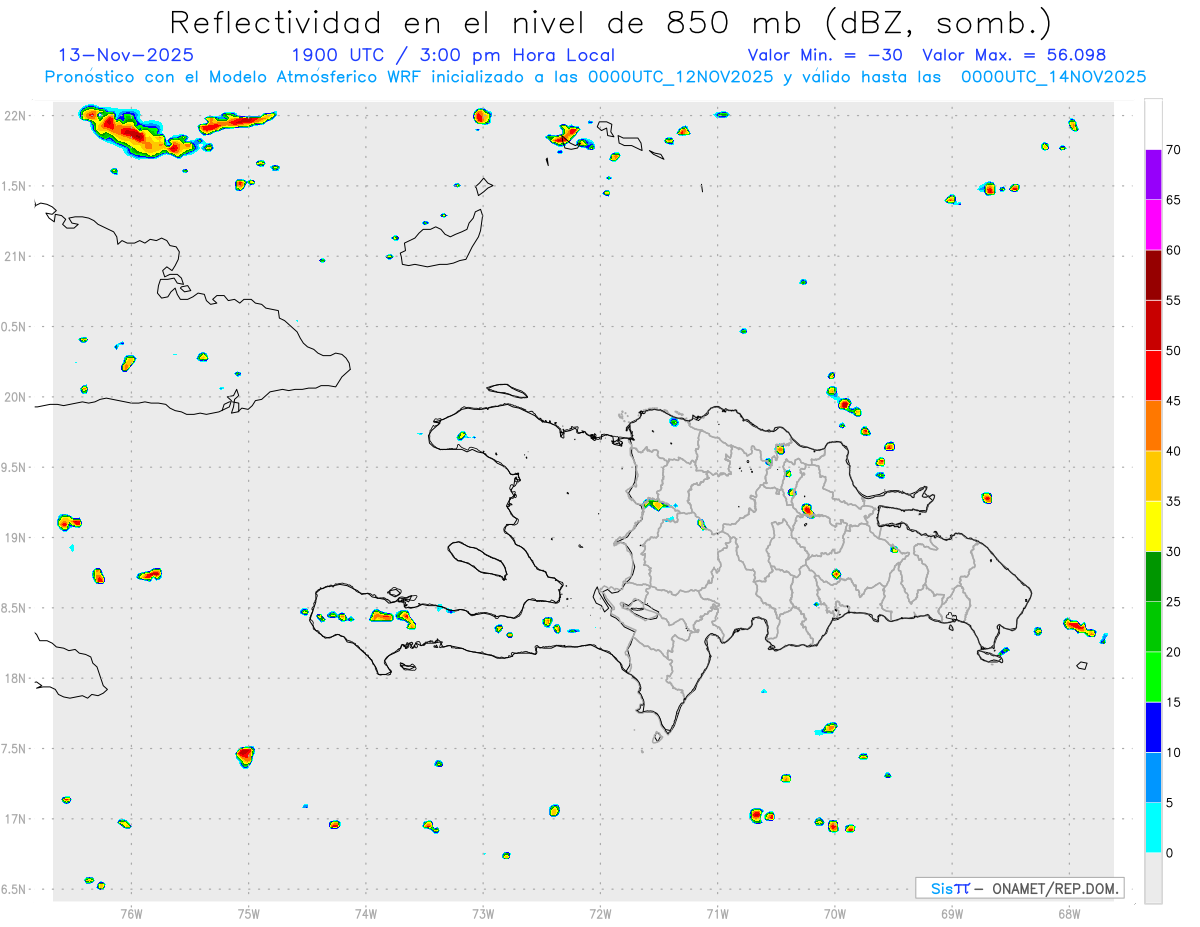The image size is (1200, 927).
Task: Select the '72W' longitude label
Action: tap(600, 913)
